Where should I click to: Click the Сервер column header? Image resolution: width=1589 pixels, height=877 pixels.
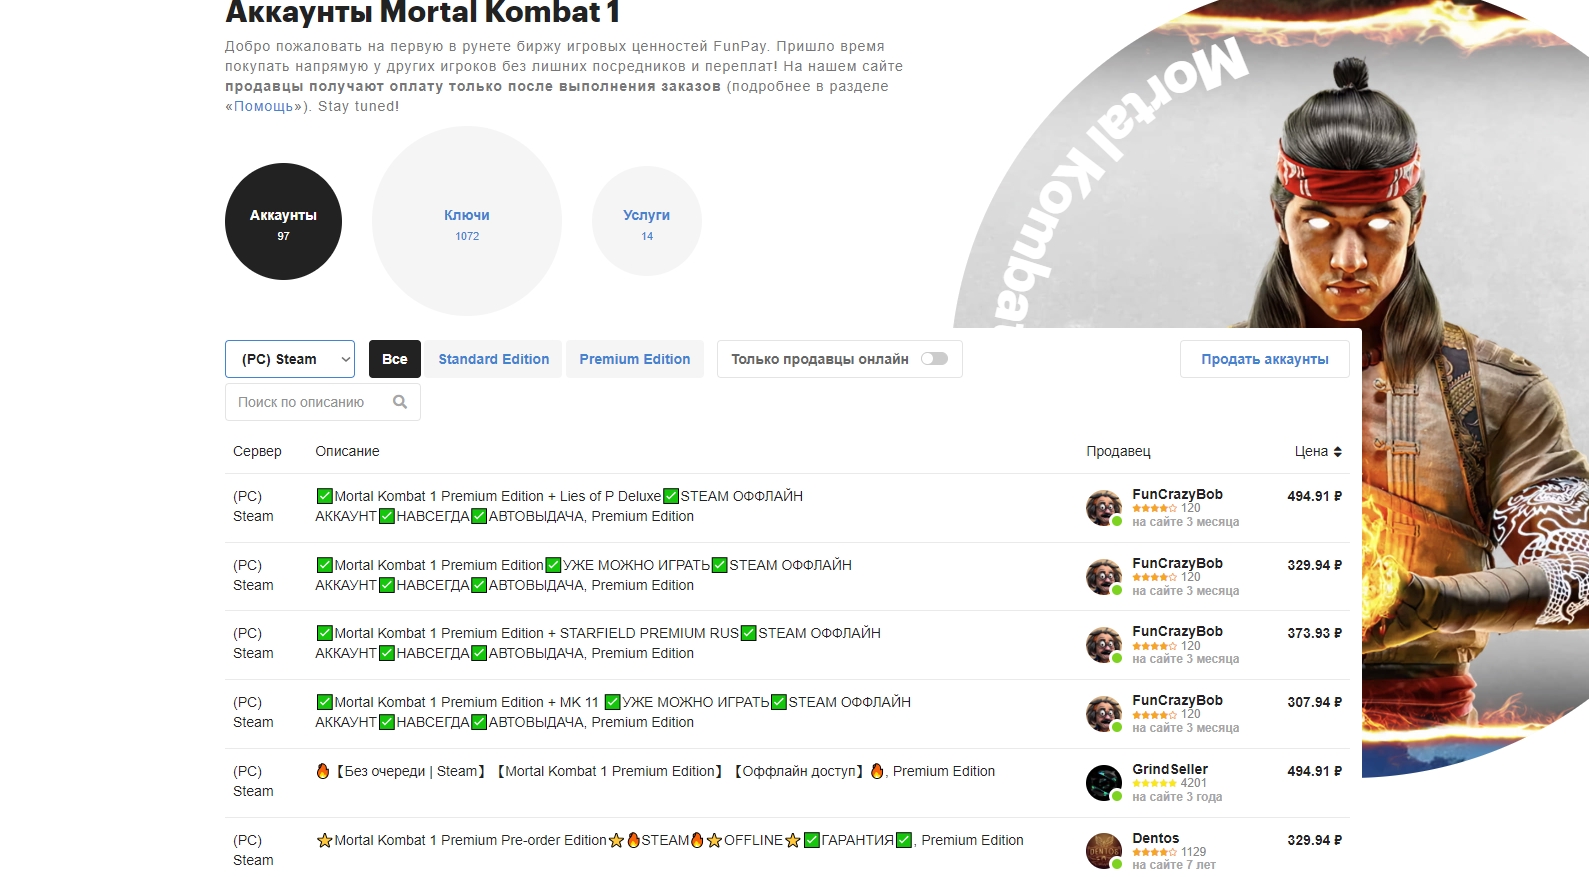[x=257, y=451]
